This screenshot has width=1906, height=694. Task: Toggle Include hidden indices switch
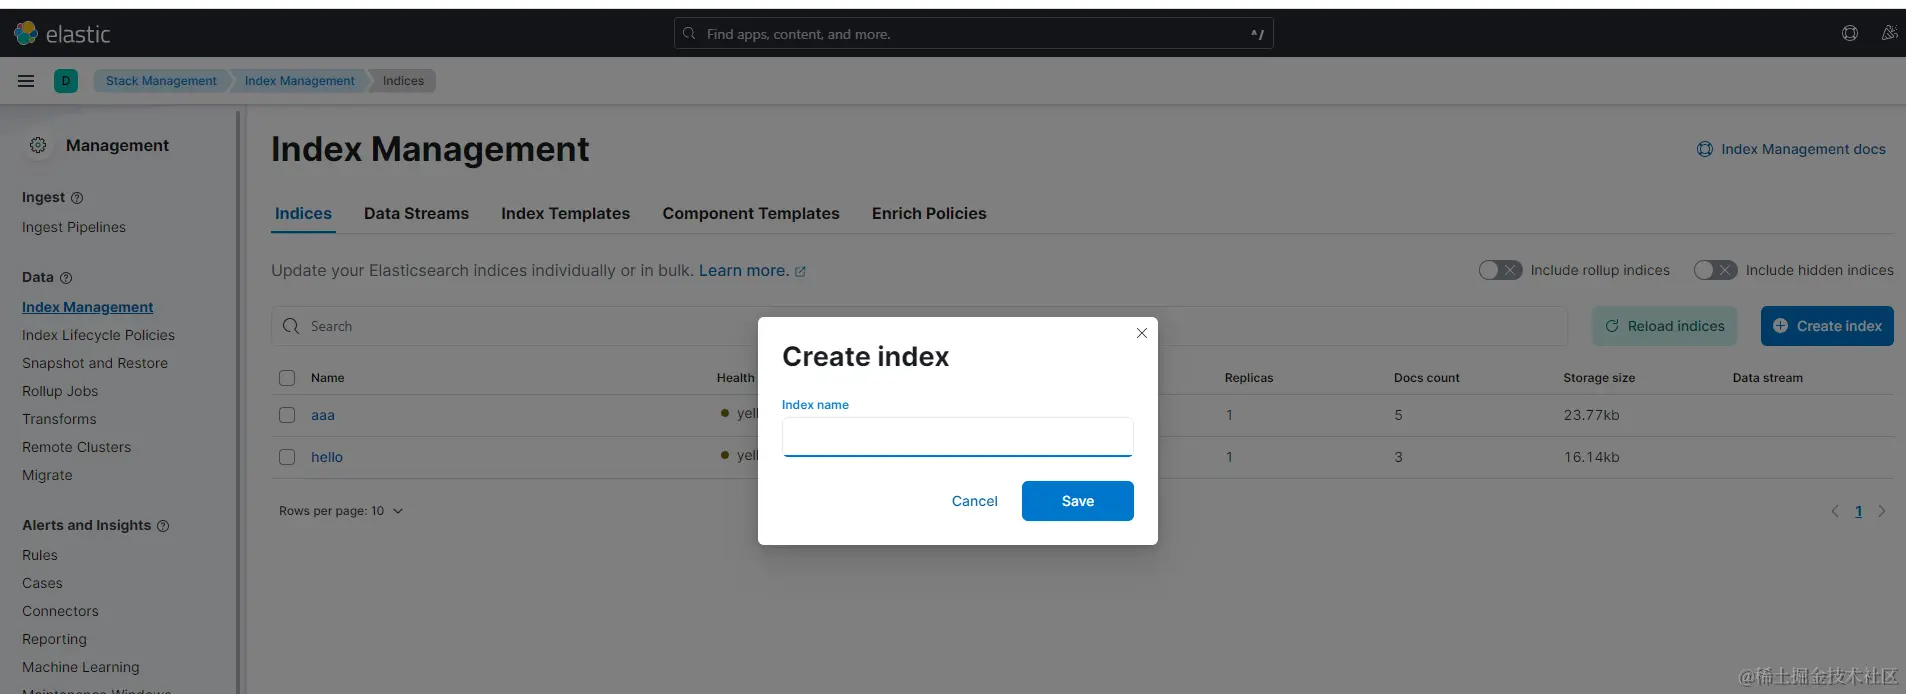[1715, 270]
